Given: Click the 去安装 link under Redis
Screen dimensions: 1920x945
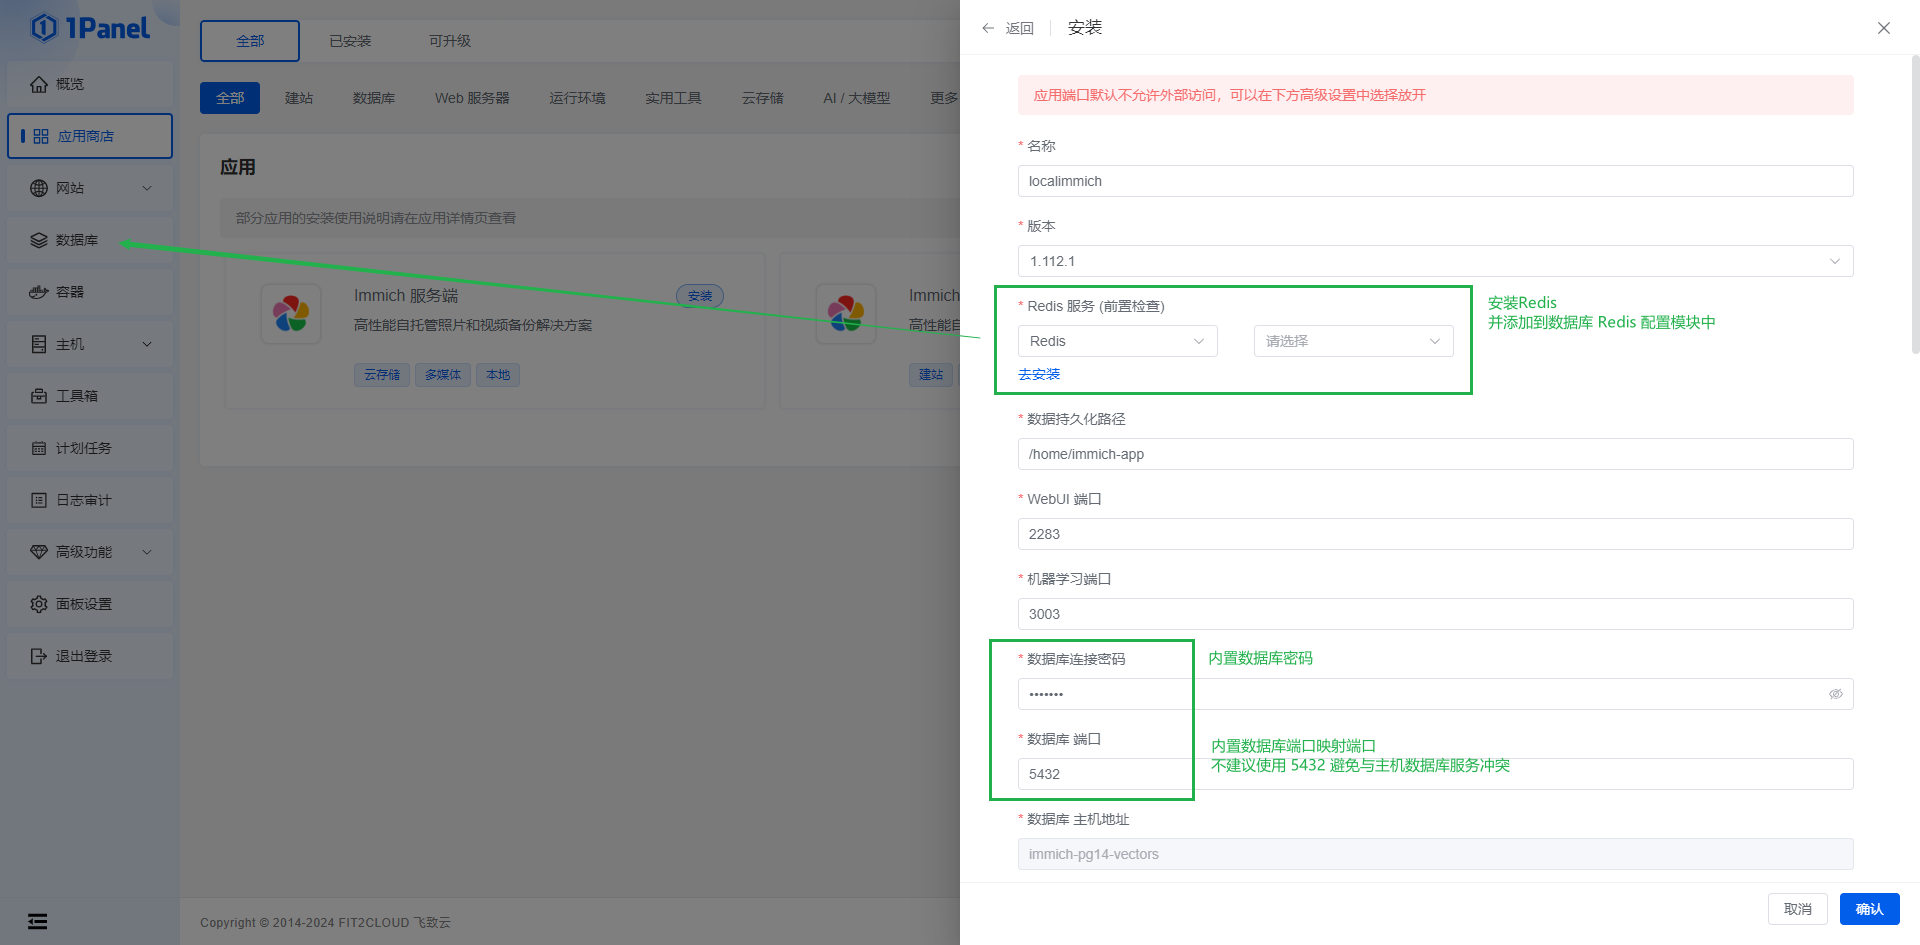Looking at the screenshot, I should pos(1039,374).
